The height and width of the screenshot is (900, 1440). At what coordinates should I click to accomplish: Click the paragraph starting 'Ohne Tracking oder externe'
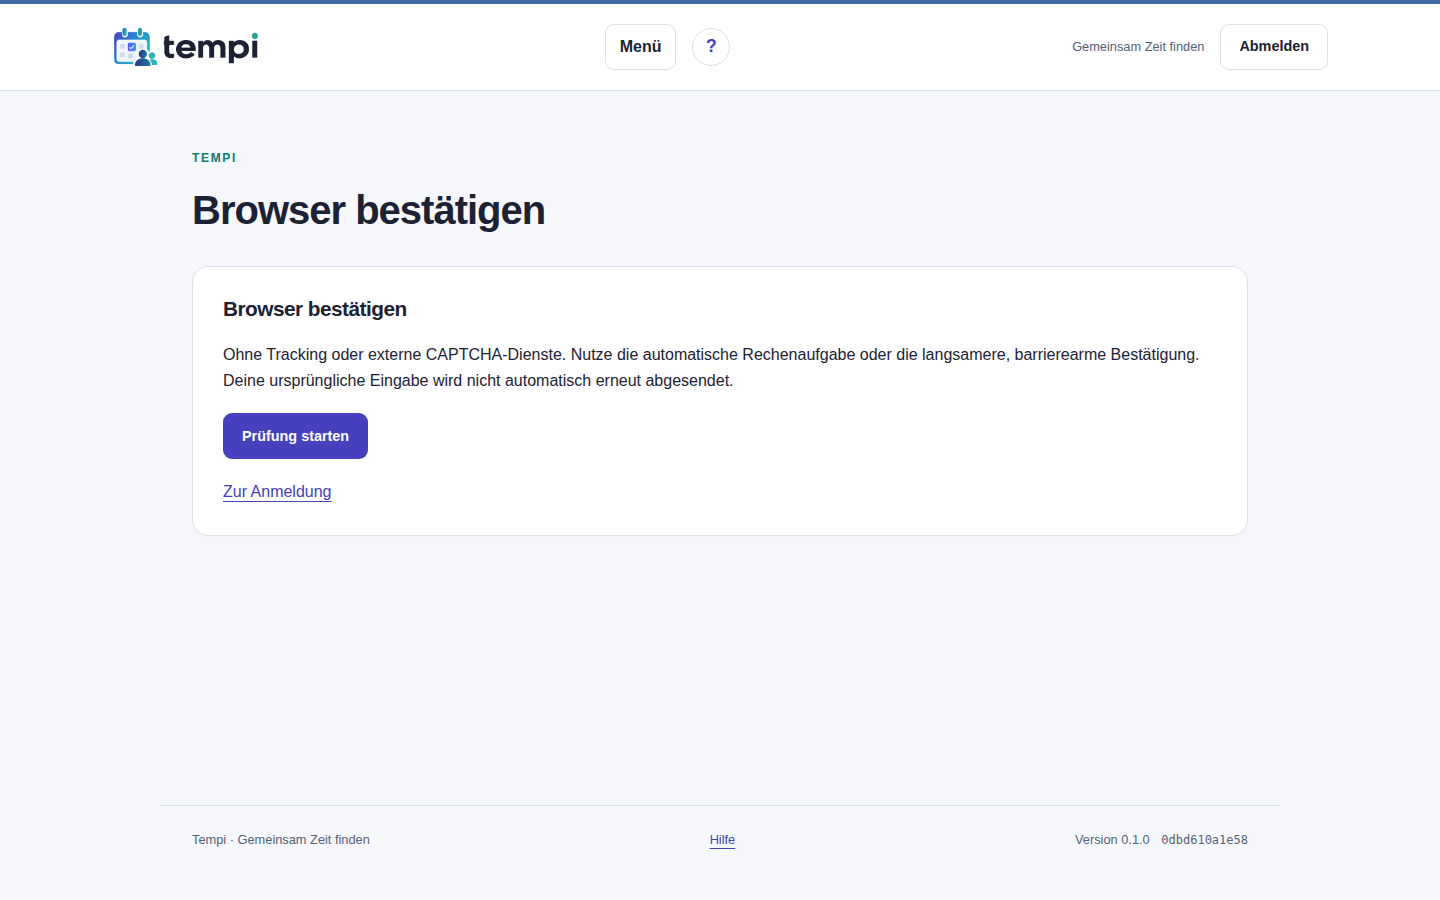click(711, 367)
